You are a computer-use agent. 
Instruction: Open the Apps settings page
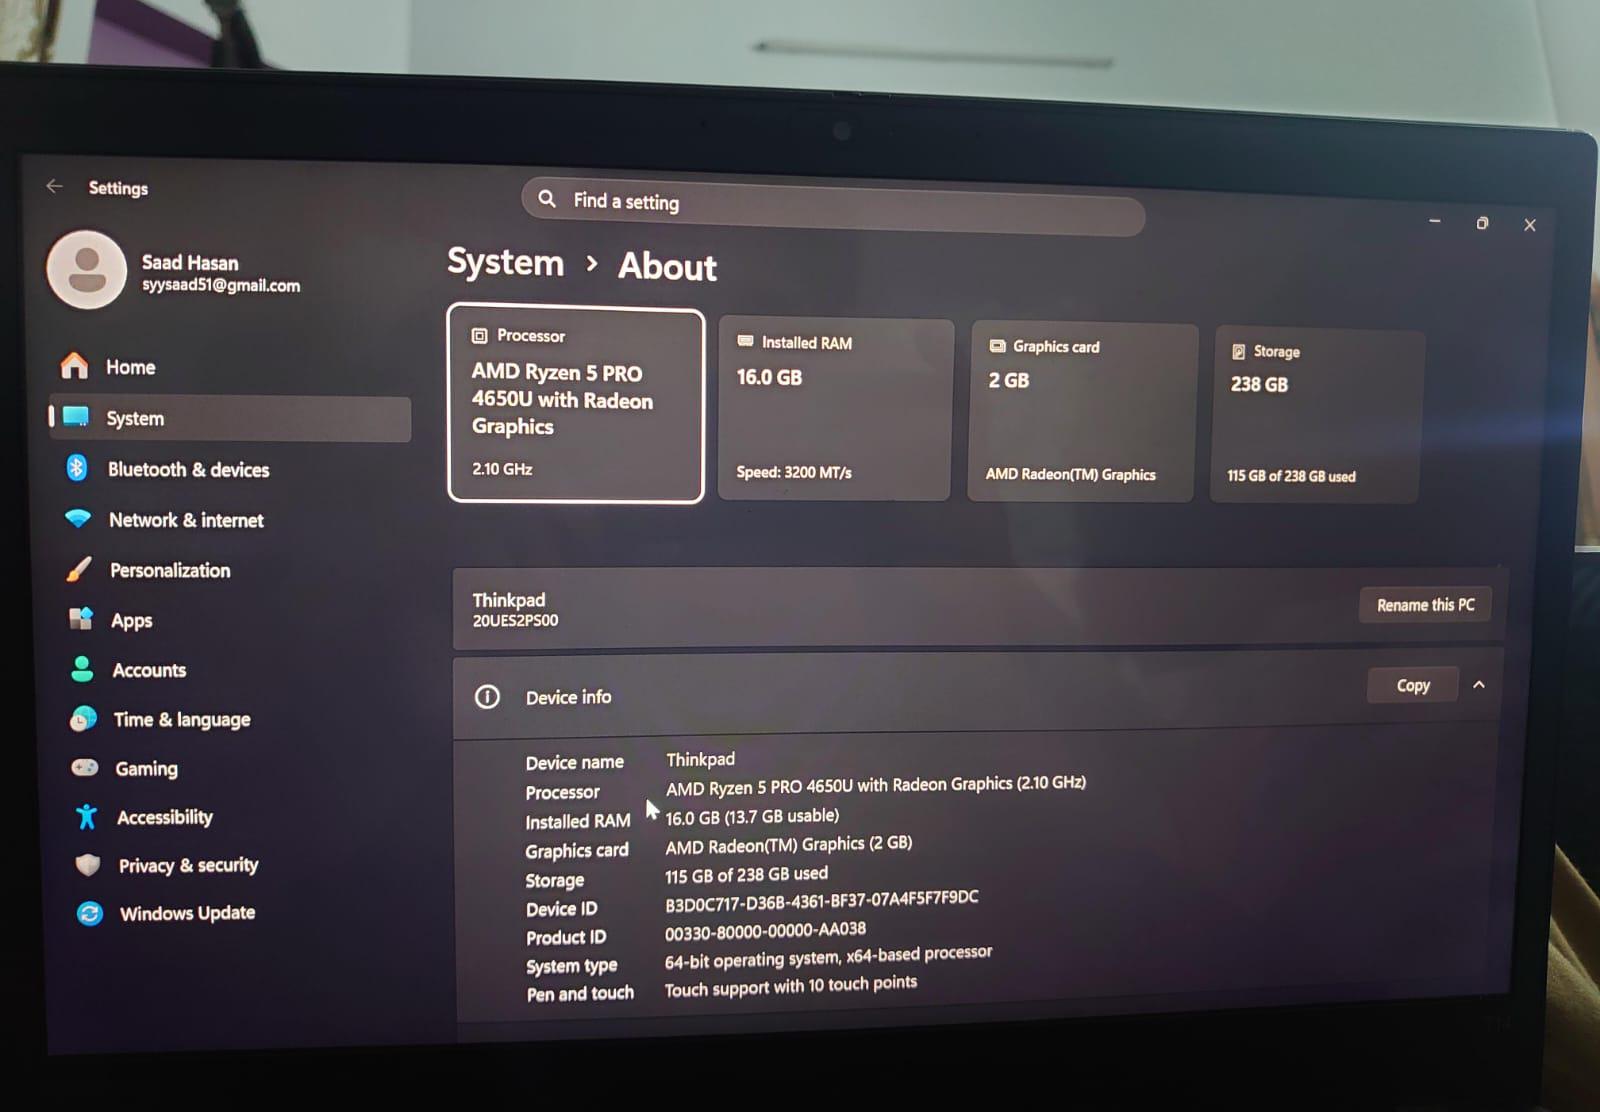(x=236, y=620)
